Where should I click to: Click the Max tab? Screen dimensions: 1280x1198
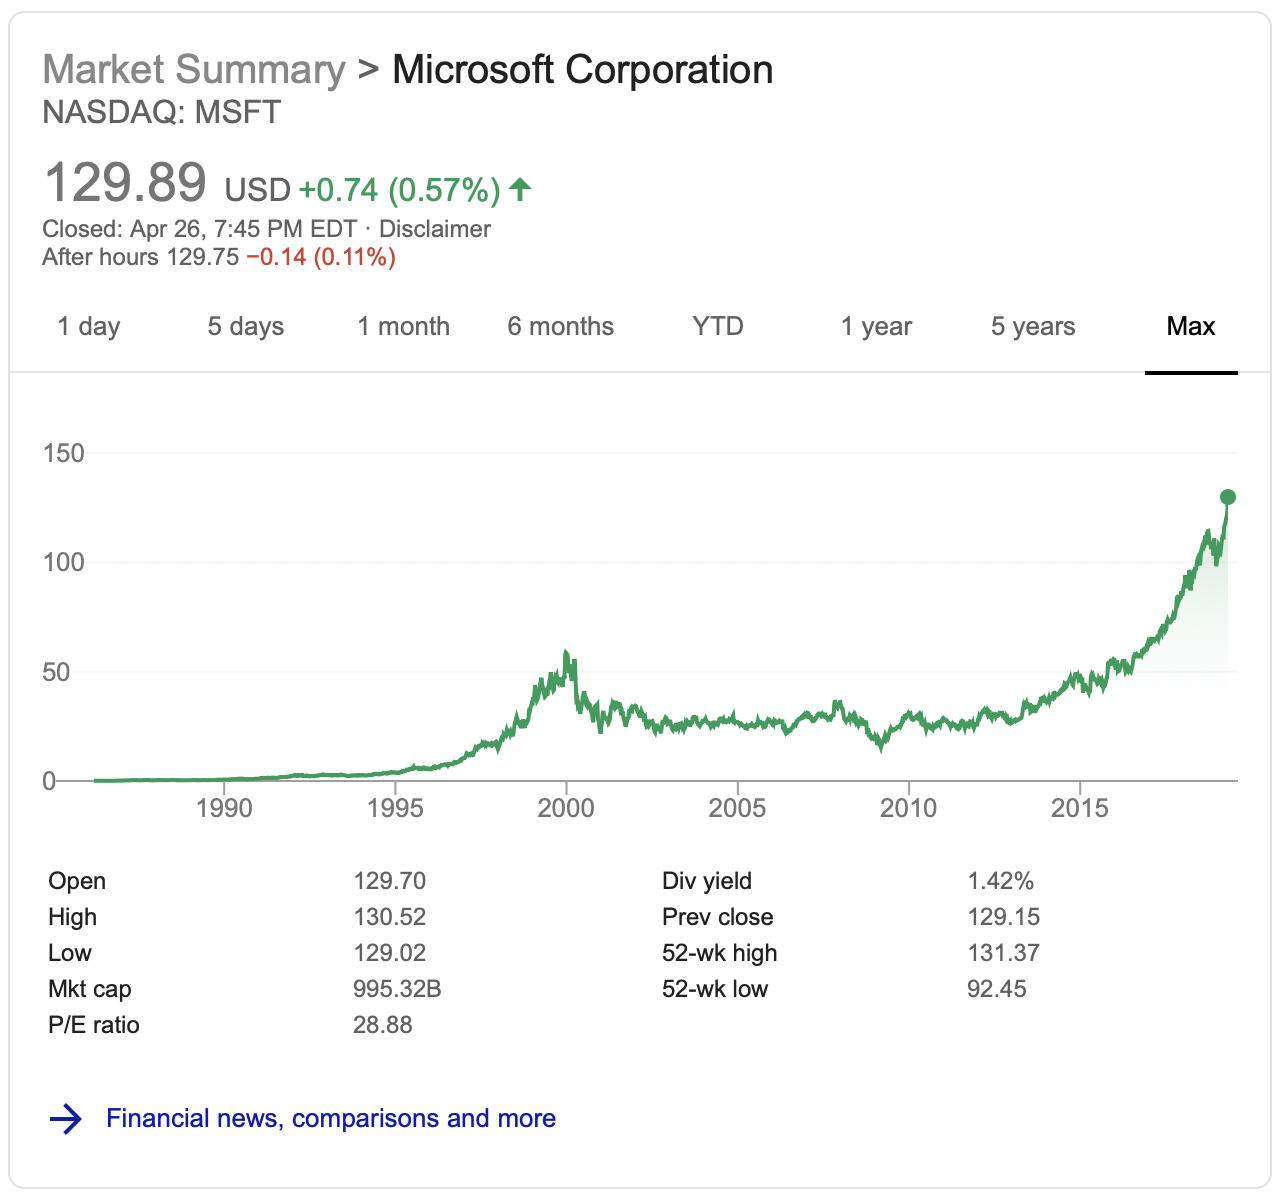click(1191, 326)
